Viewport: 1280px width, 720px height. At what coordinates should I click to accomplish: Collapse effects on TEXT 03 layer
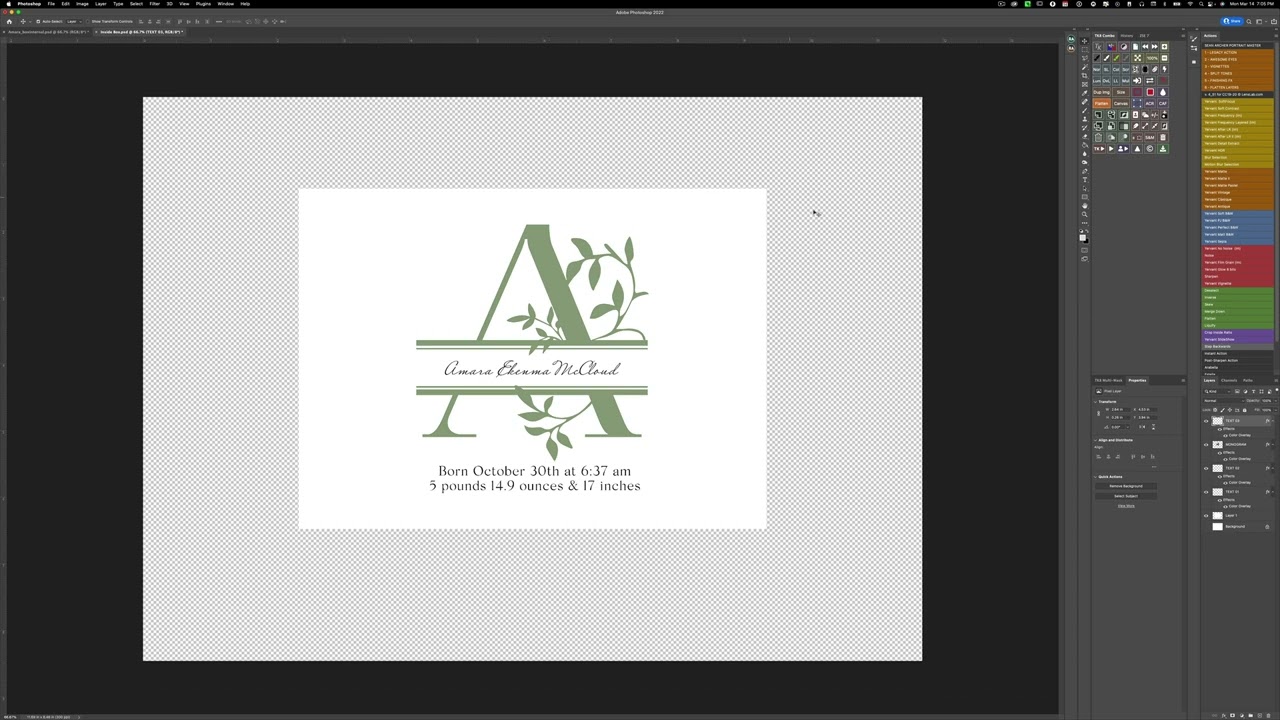click(1273, 421)
